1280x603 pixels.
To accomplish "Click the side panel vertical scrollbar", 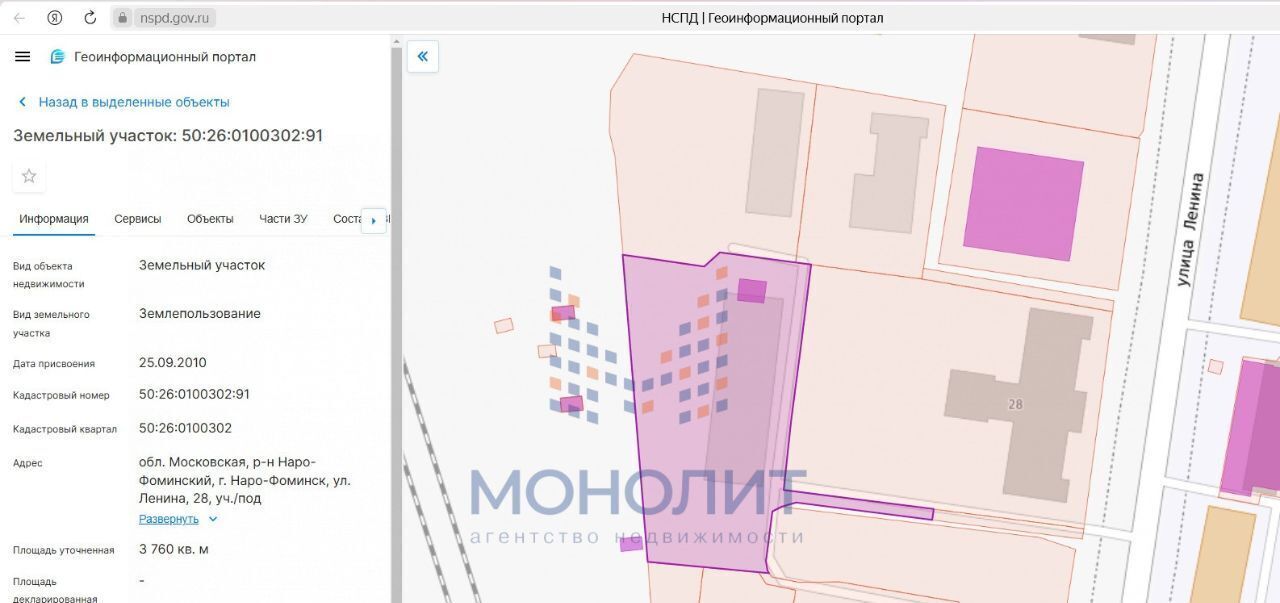I will pyautogui.click(x=396, y=319).
